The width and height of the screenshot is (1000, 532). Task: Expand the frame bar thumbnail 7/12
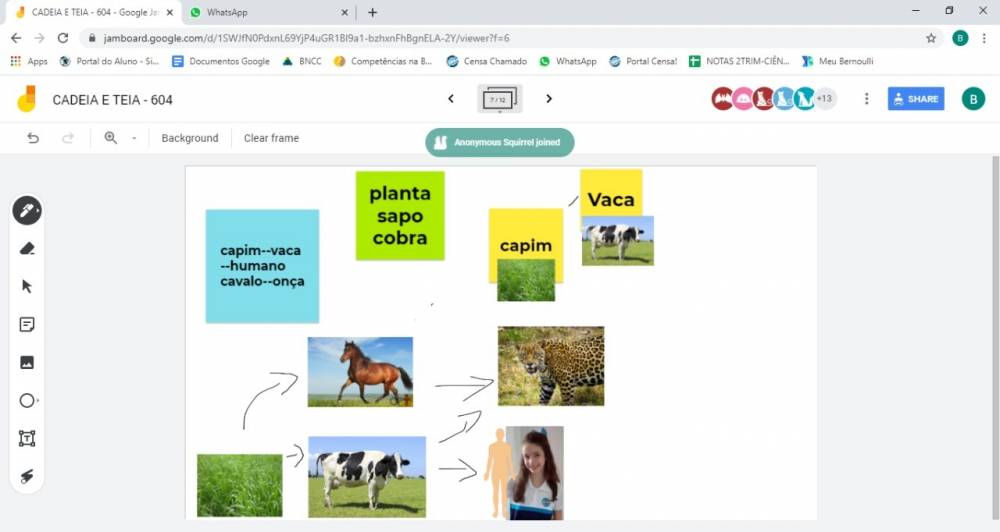[x=499, y=99]
